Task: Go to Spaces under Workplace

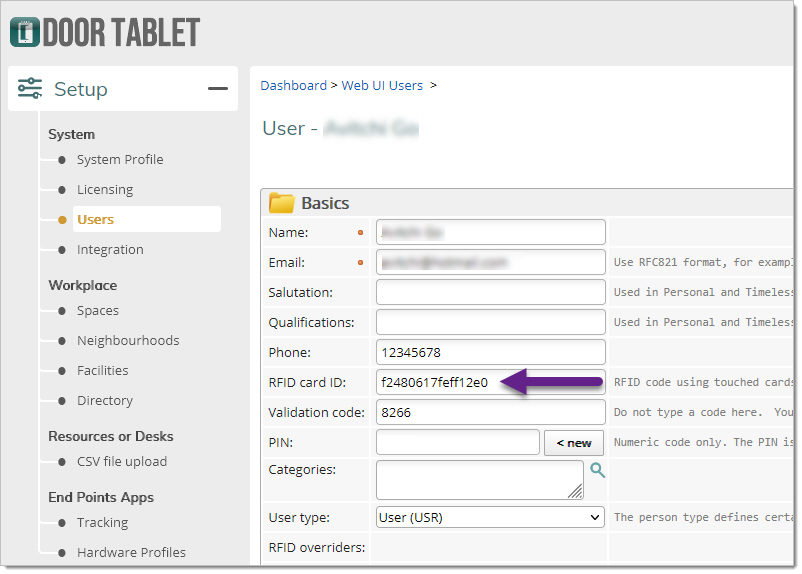Action: (97, 311)
